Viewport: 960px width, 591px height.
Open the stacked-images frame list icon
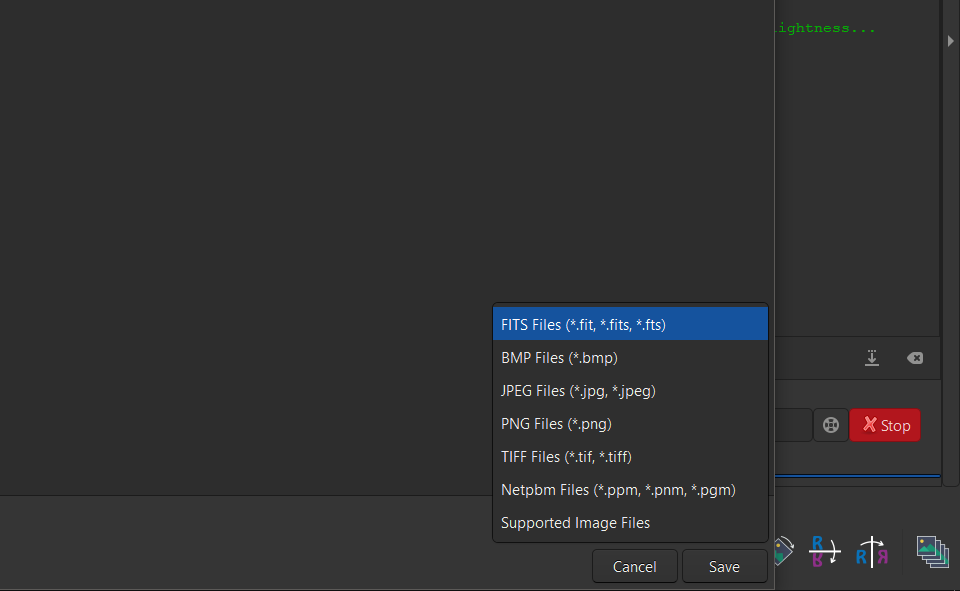point(932,551)
